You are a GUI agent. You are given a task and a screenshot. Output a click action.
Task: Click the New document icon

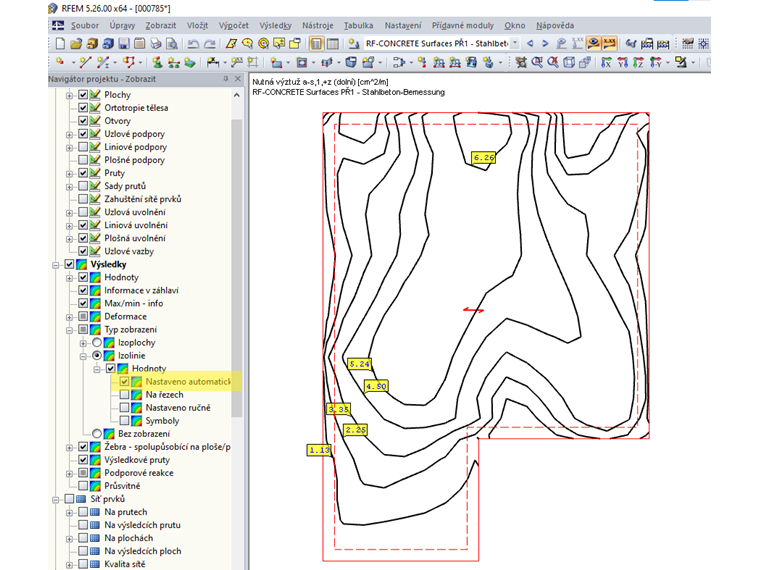pyautogui.click(x=60, y=44)
